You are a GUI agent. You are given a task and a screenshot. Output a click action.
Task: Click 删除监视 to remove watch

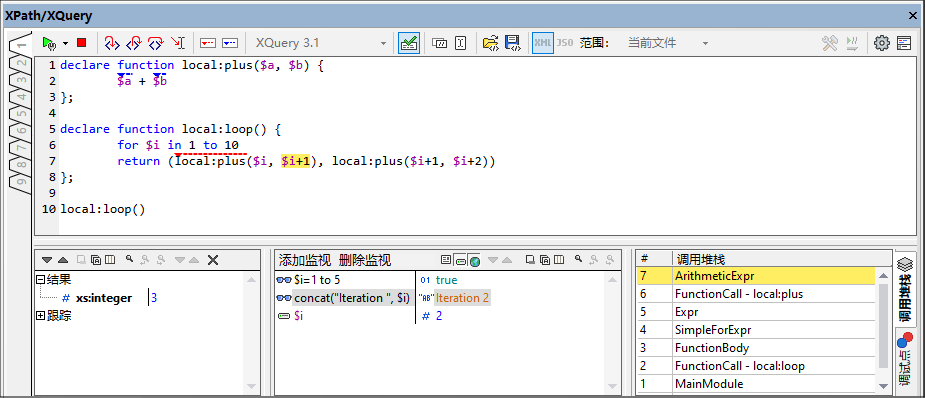pos(366,260)
